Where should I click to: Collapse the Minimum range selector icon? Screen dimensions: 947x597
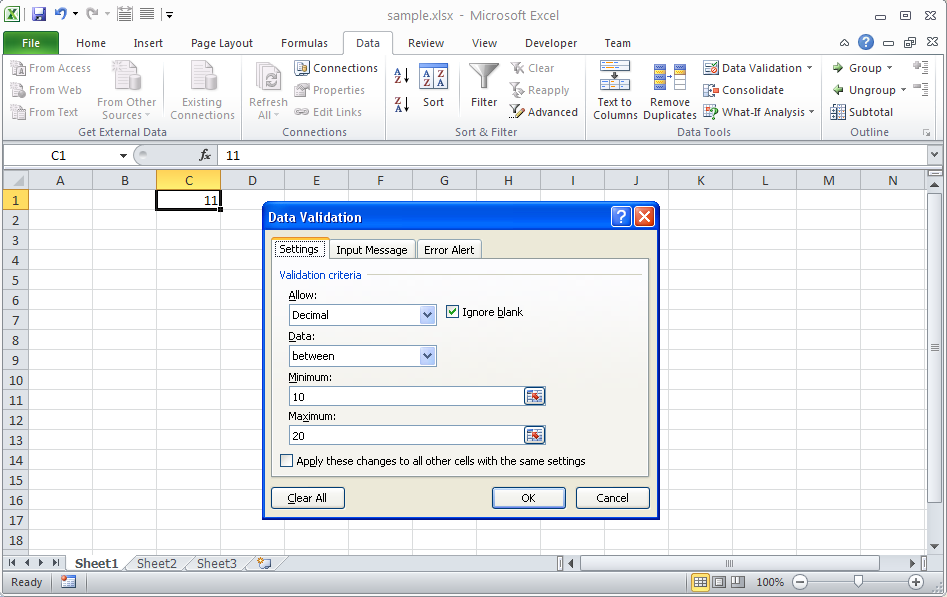click(x=534, y=396)
